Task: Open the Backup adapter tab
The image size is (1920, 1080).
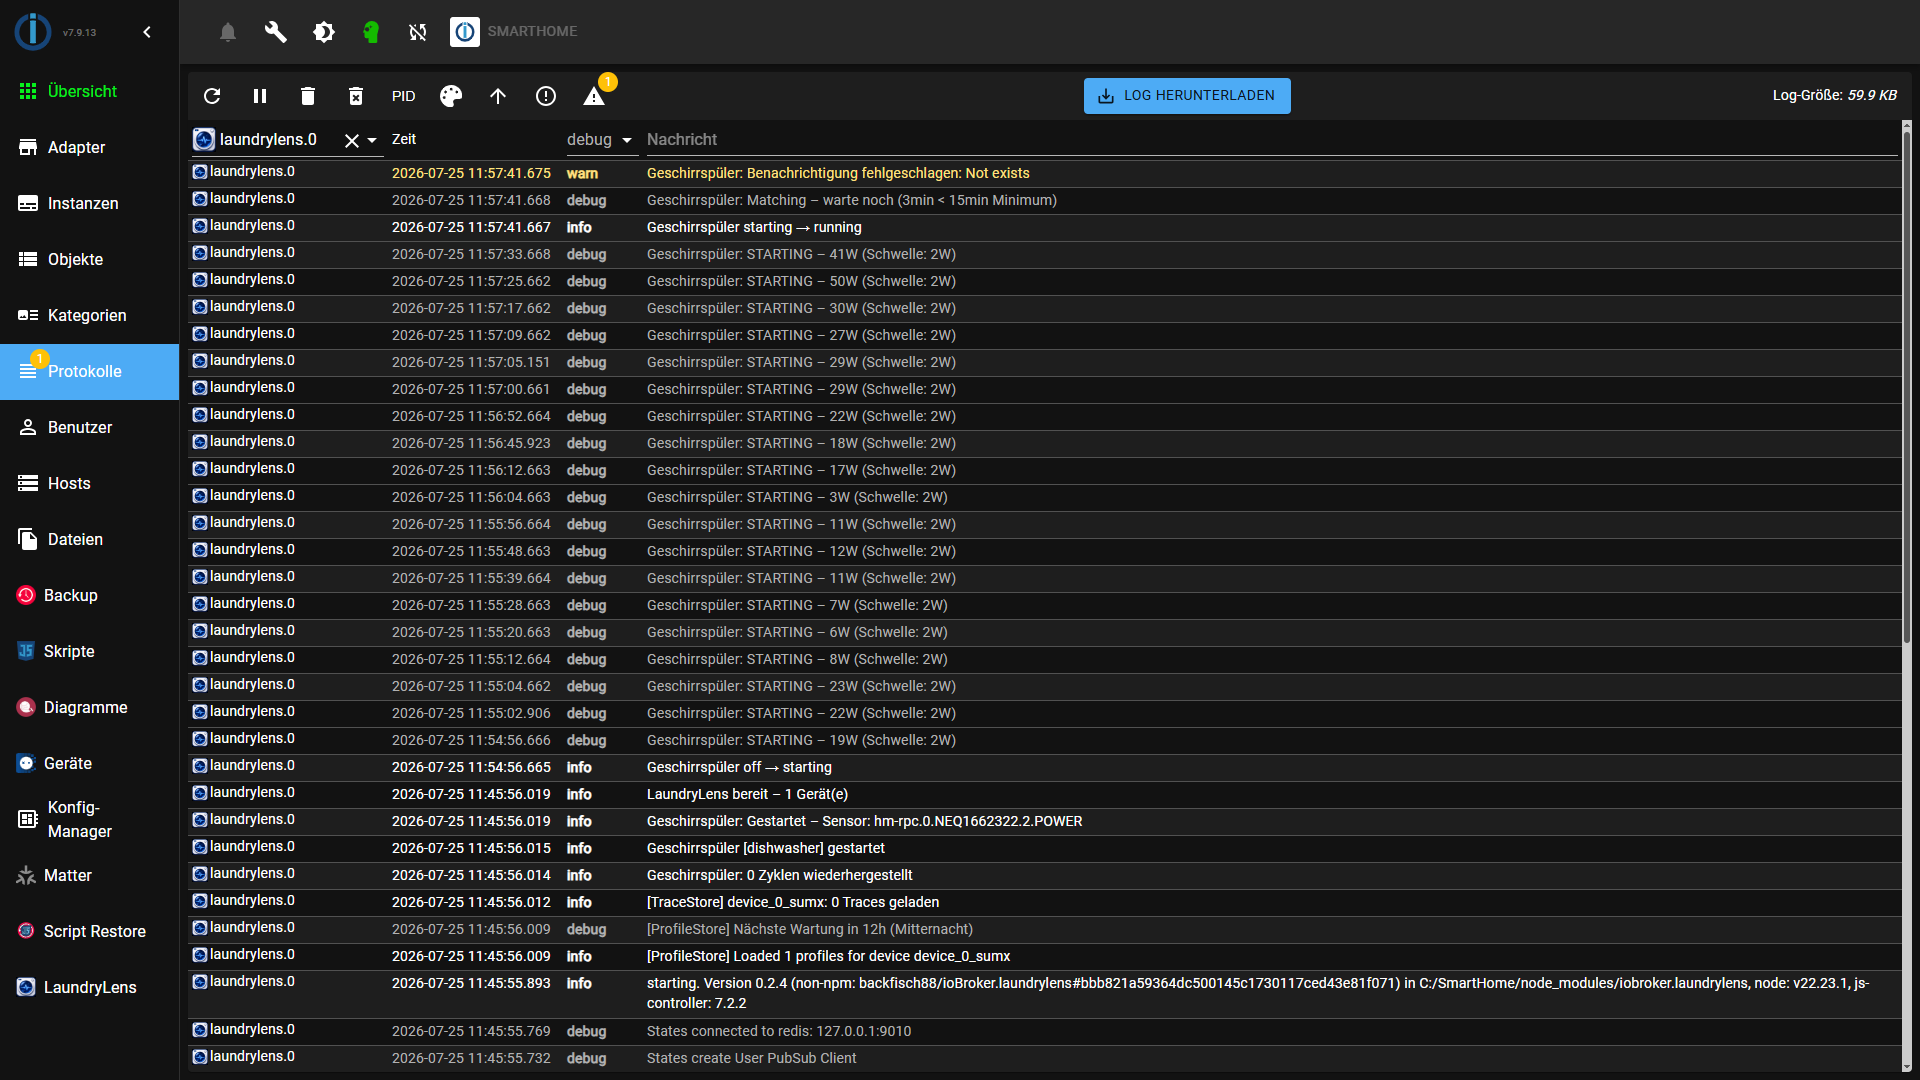Action: [x=89, y=595]
